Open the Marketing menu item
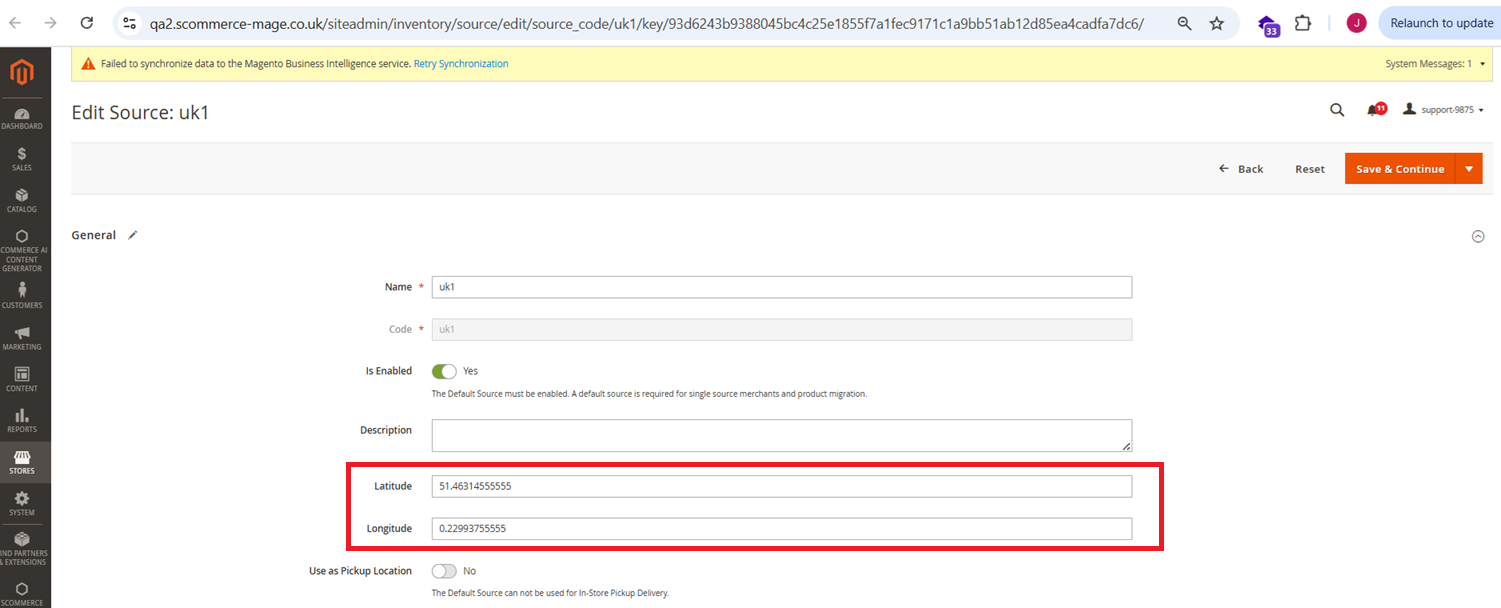The height and width of the screenshot is (608, 1501). [22, 337]
